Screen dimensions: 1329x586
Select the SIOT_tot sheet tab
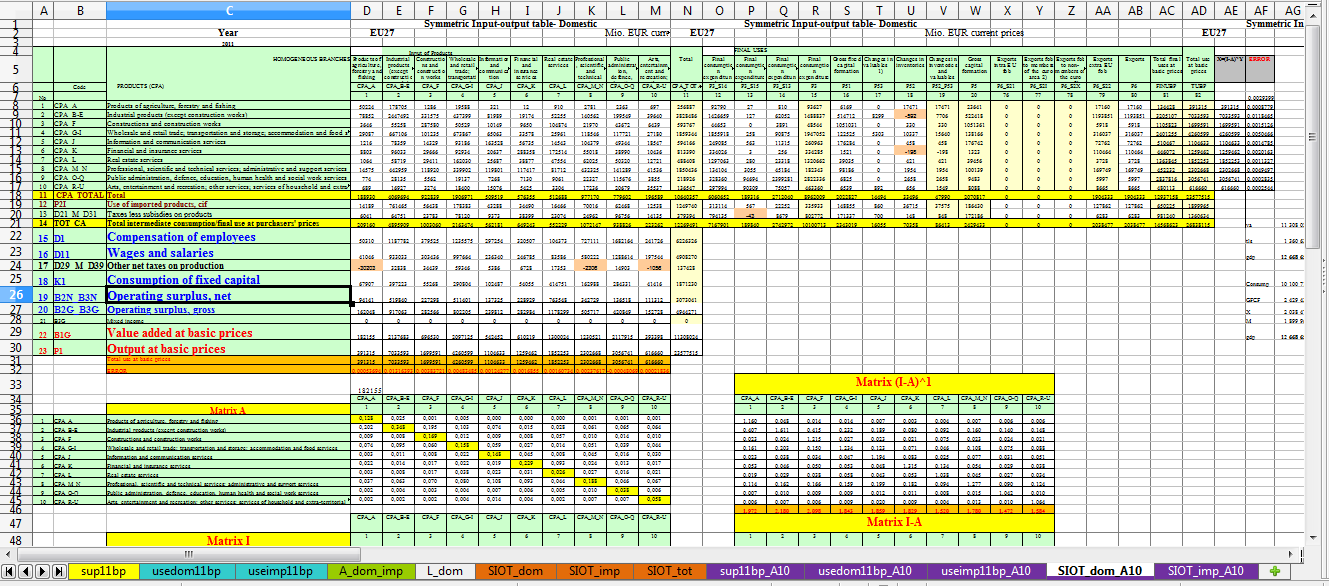click(x=669, y=571)
